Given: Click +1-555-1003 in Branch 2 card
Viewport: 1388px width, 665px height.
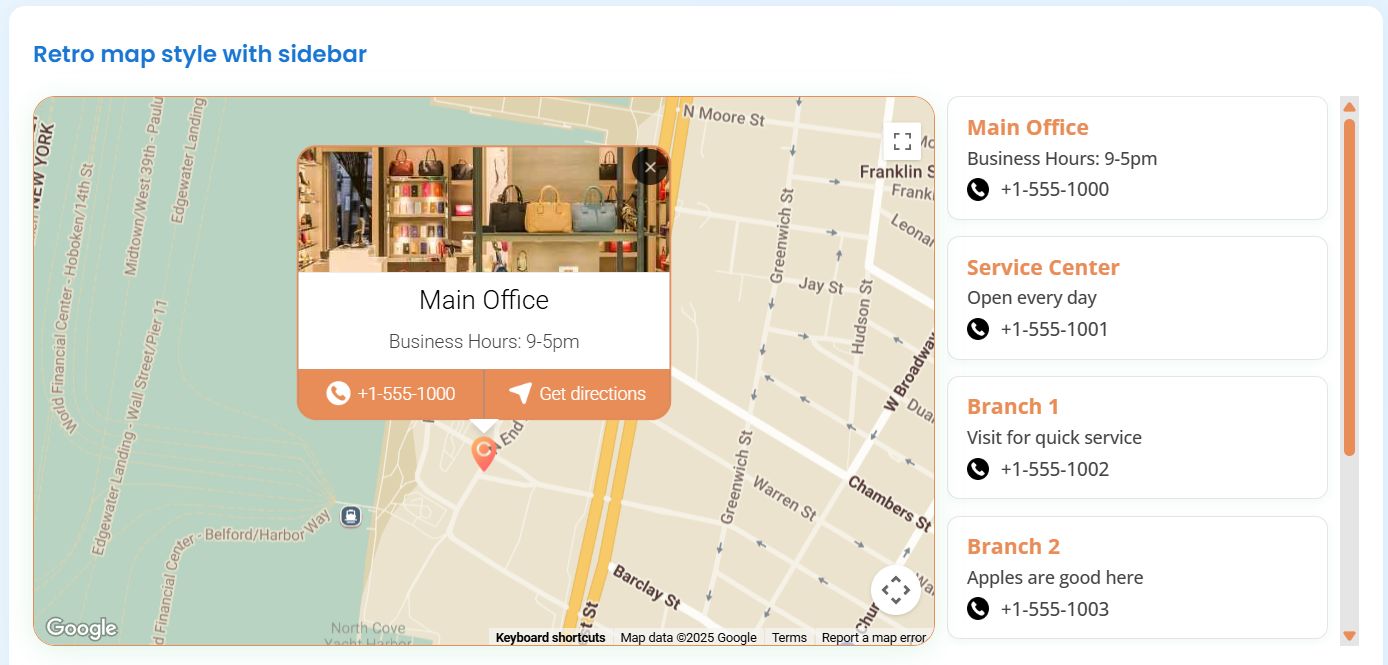Looking at the screenshot, I should click(1054, 609).
